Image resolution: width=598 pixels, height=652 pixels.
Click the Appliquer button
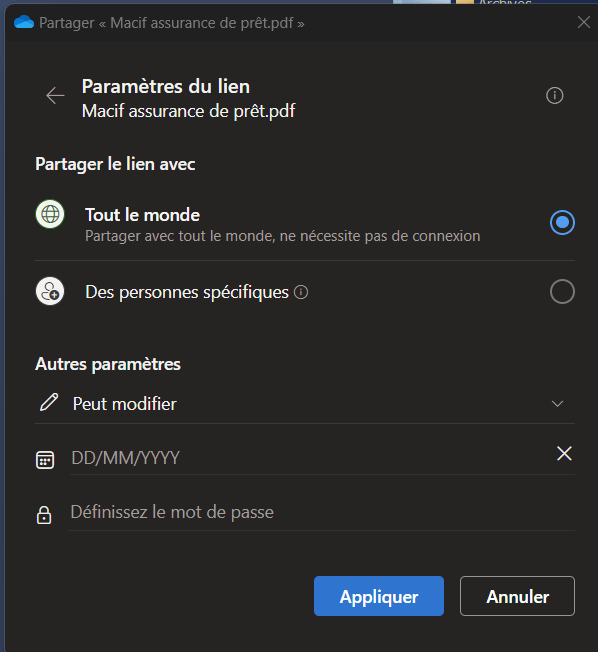379,596
